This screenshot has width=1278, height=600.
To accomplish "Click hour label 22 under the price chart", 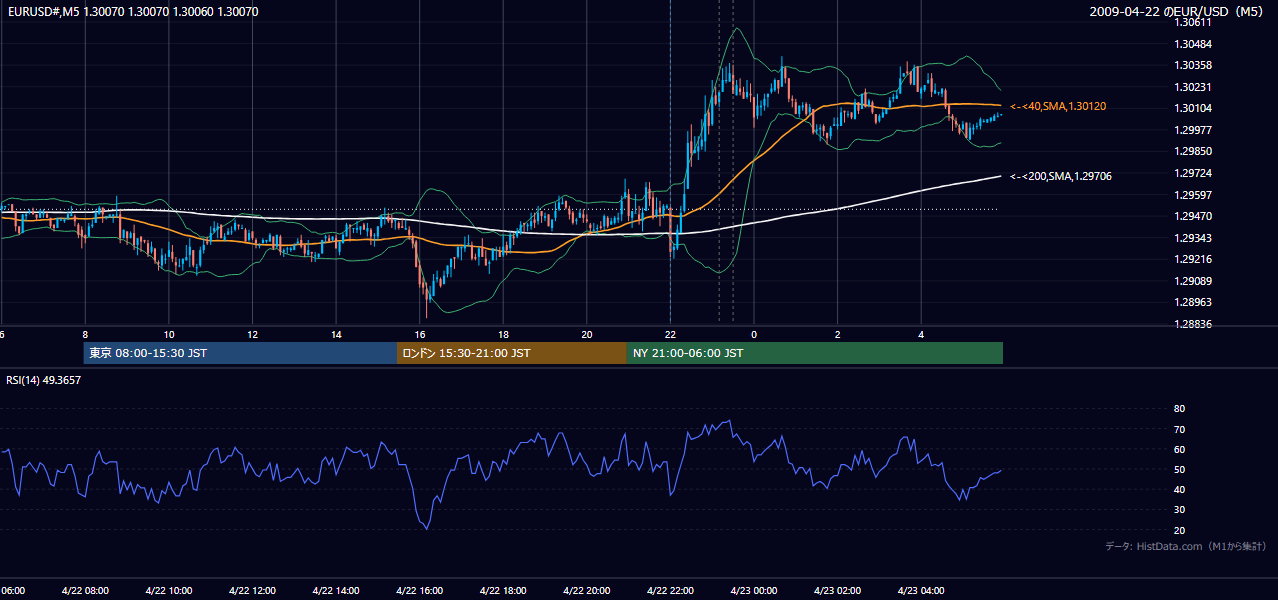I will (670, 335).
